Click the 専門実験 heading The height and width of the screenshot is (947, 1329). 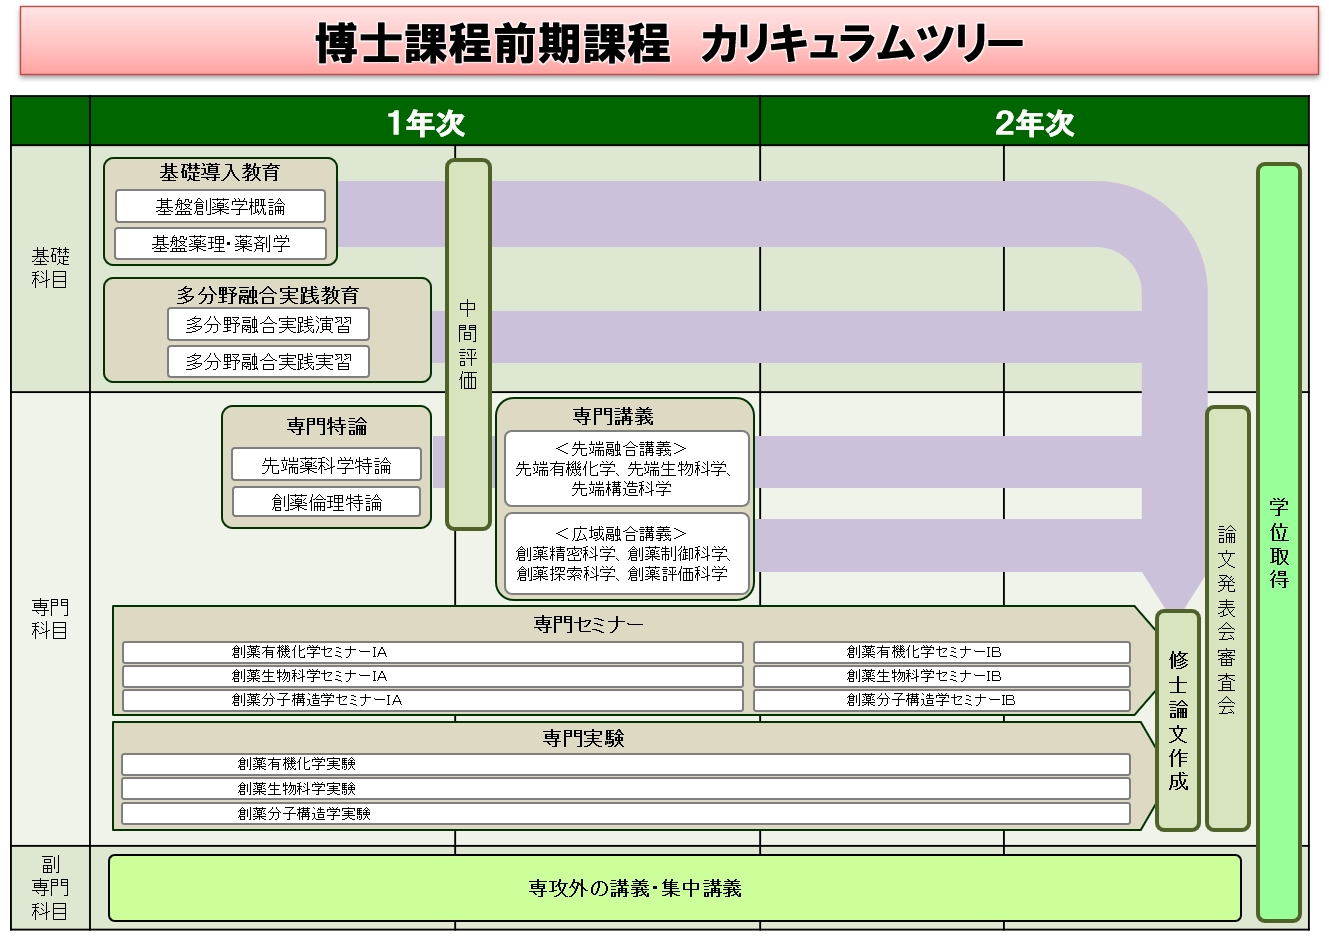pos(583,738)
